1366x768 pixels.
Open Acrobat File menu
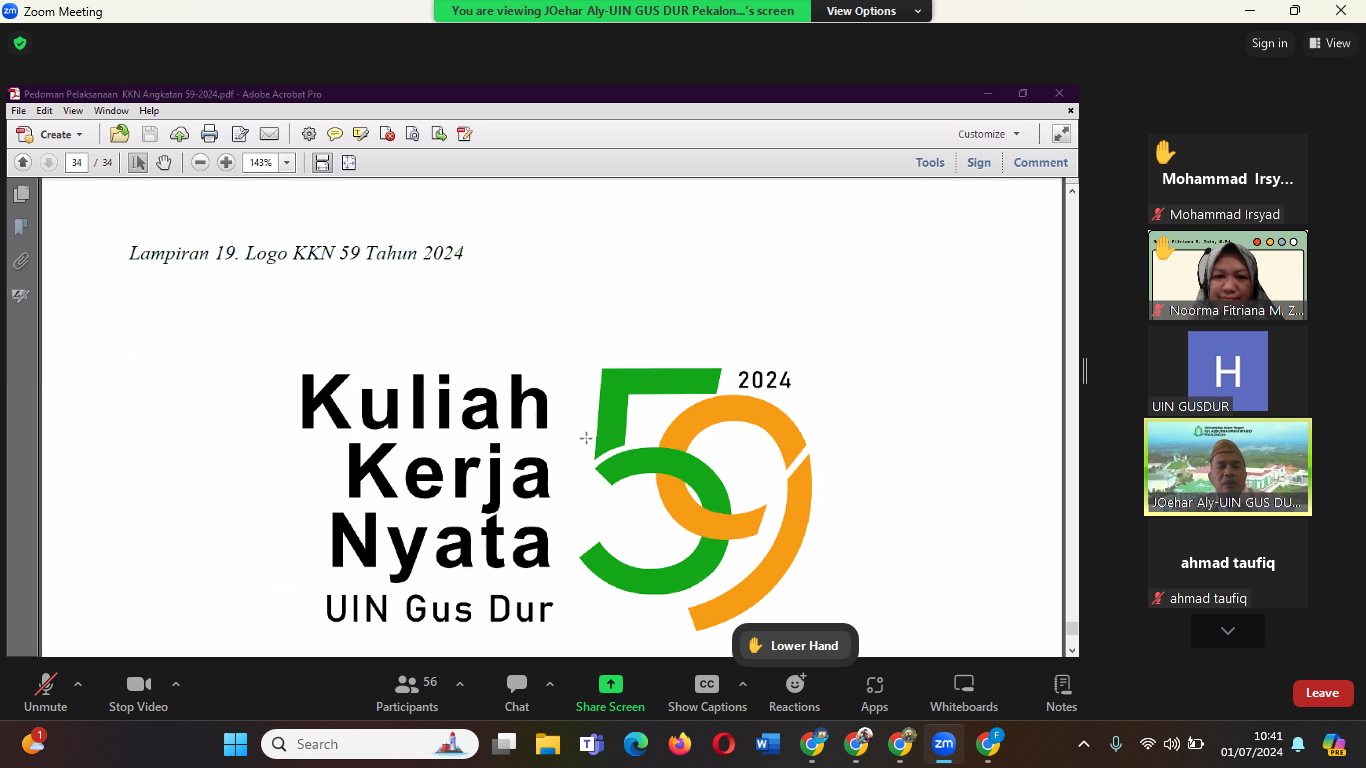click(x=19, y=111)
